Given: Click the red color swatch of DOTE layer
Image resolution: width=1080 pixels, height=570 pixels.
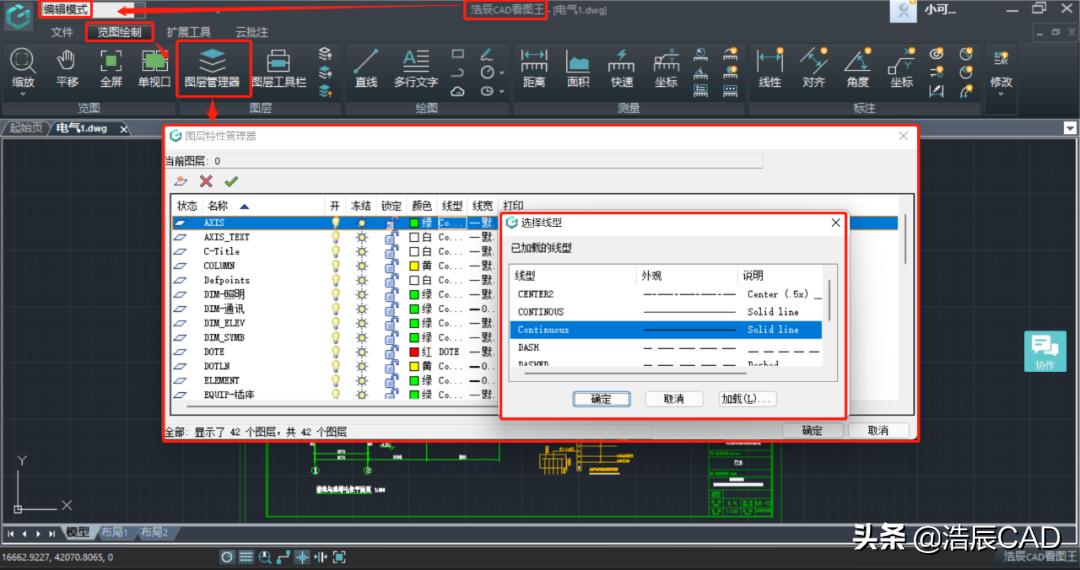Looking at the screenshot, I should (x=414, y=352).
